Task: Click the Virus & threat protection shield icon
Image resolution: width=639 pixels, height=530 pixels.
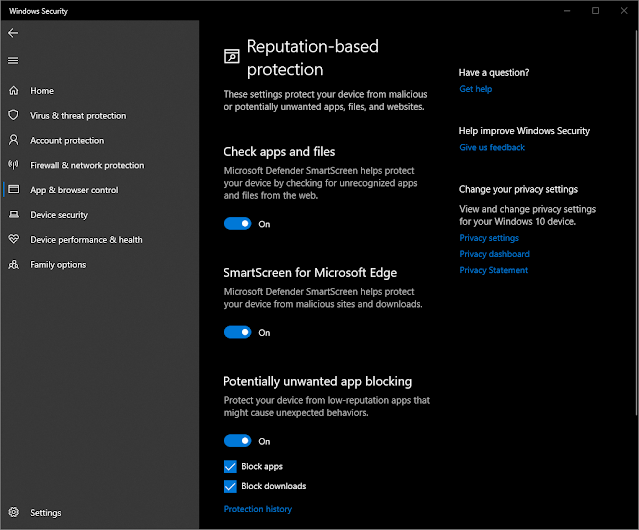Action: point(13,115)
